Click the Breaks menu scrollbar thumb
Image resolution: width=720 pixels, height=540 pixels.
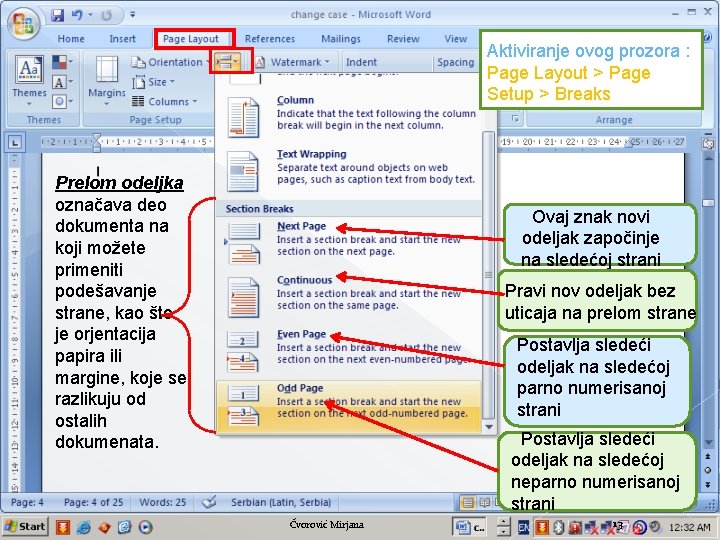point(489,275)
